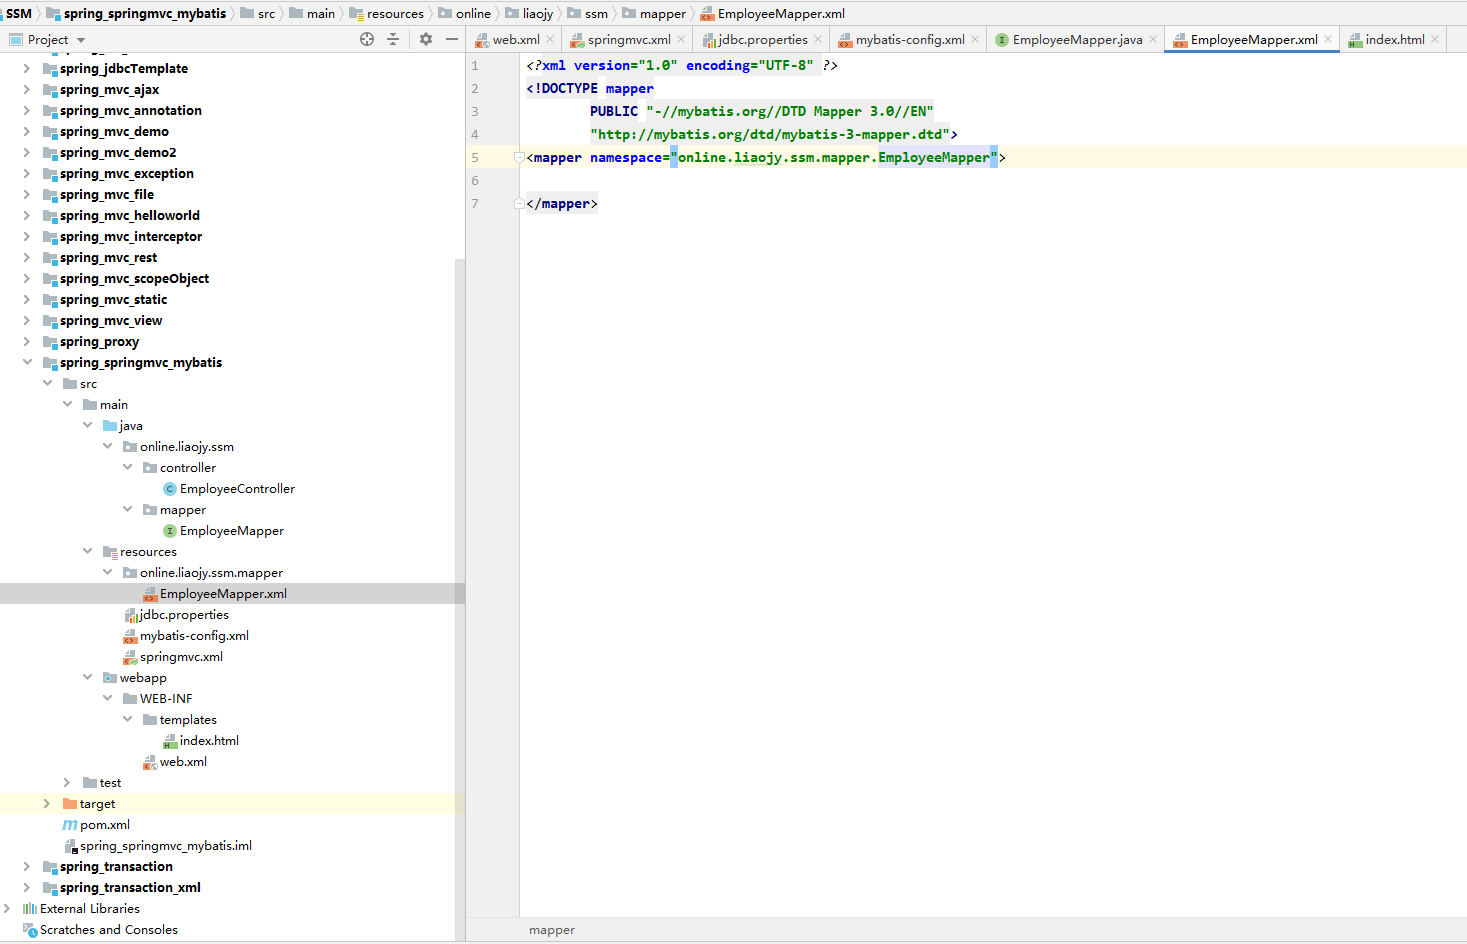This screenshot has width=1467, height=944.
Task: Hide the Project tool window
Action: (x=452, y=39)
